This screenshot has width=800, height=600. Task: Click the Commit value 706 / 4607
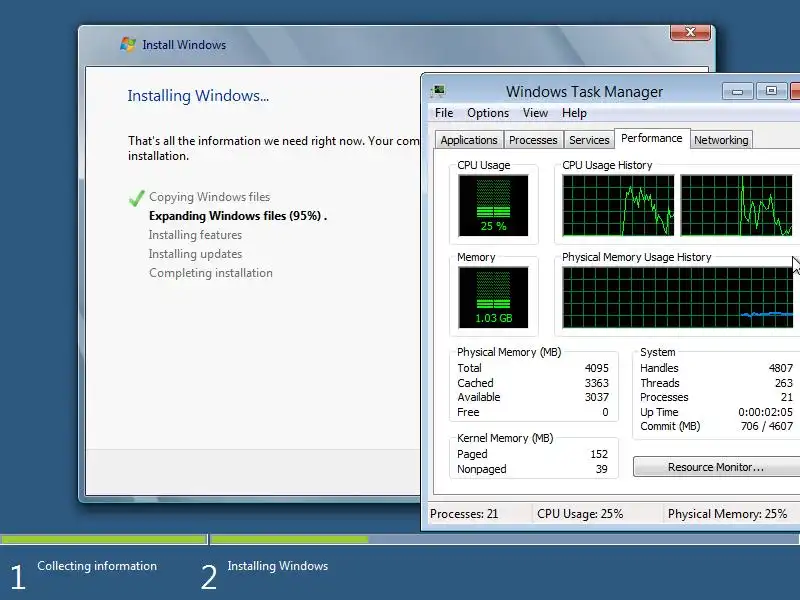tap(767, 426)
